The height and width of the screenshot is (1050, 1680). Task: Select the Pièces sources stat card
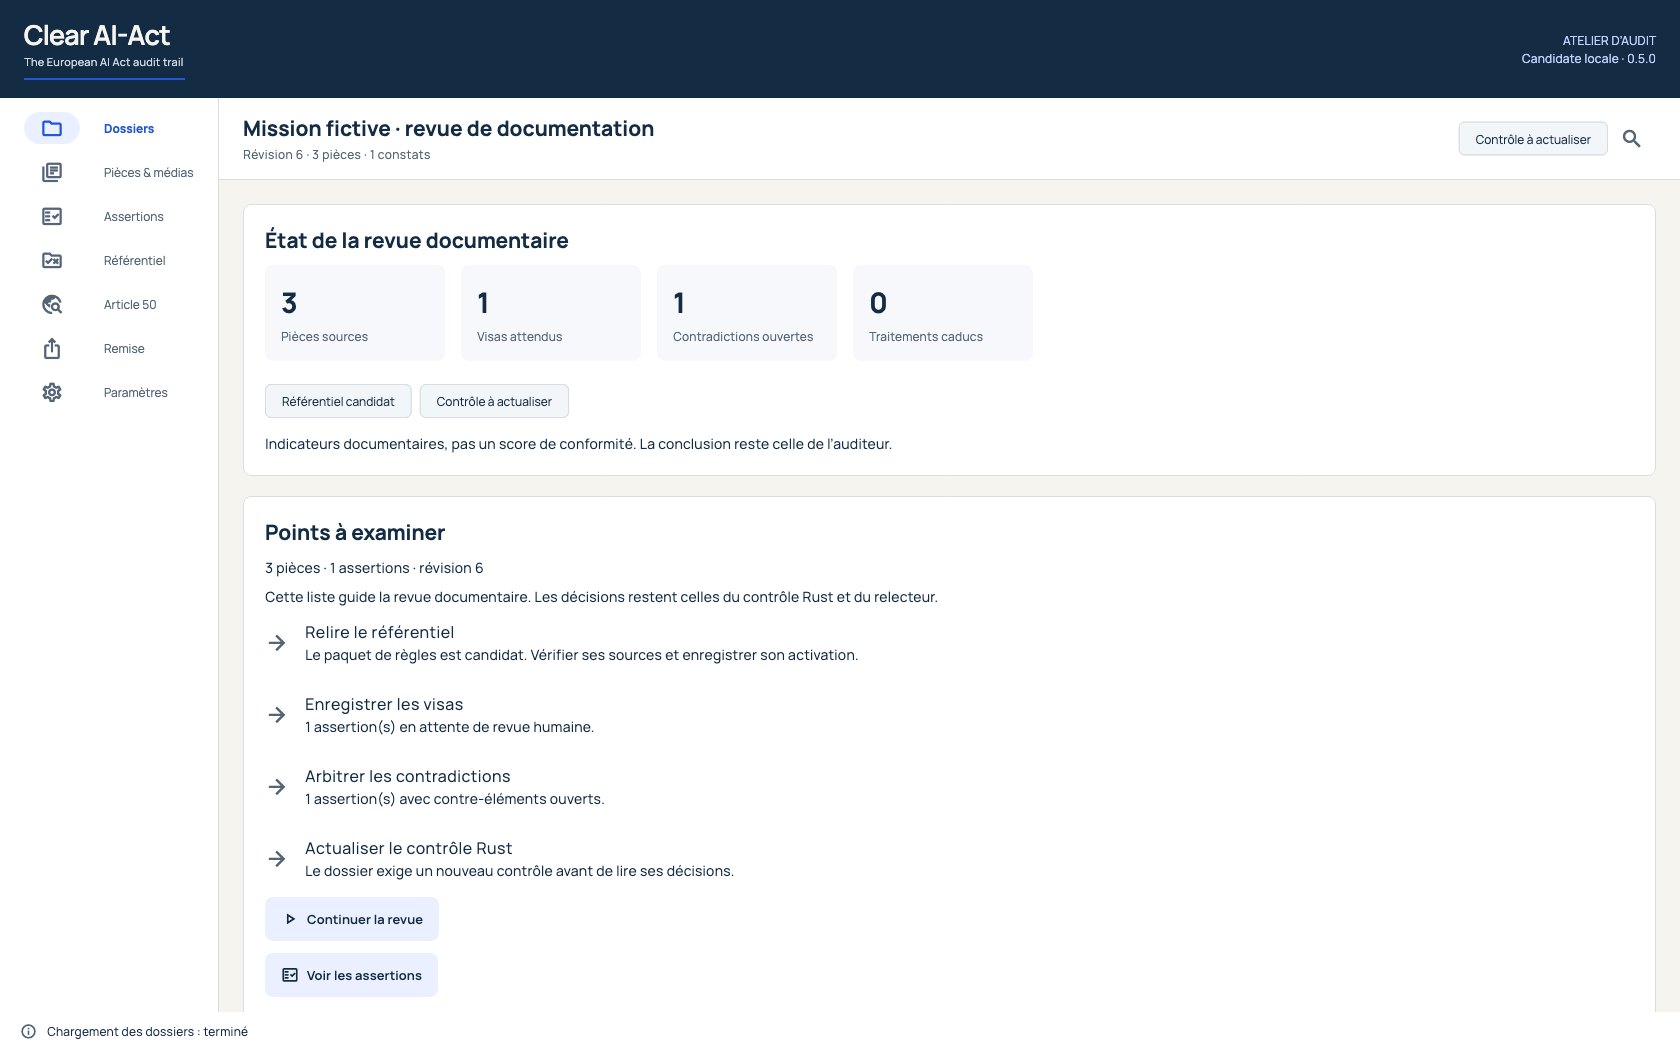coord(355,313)
